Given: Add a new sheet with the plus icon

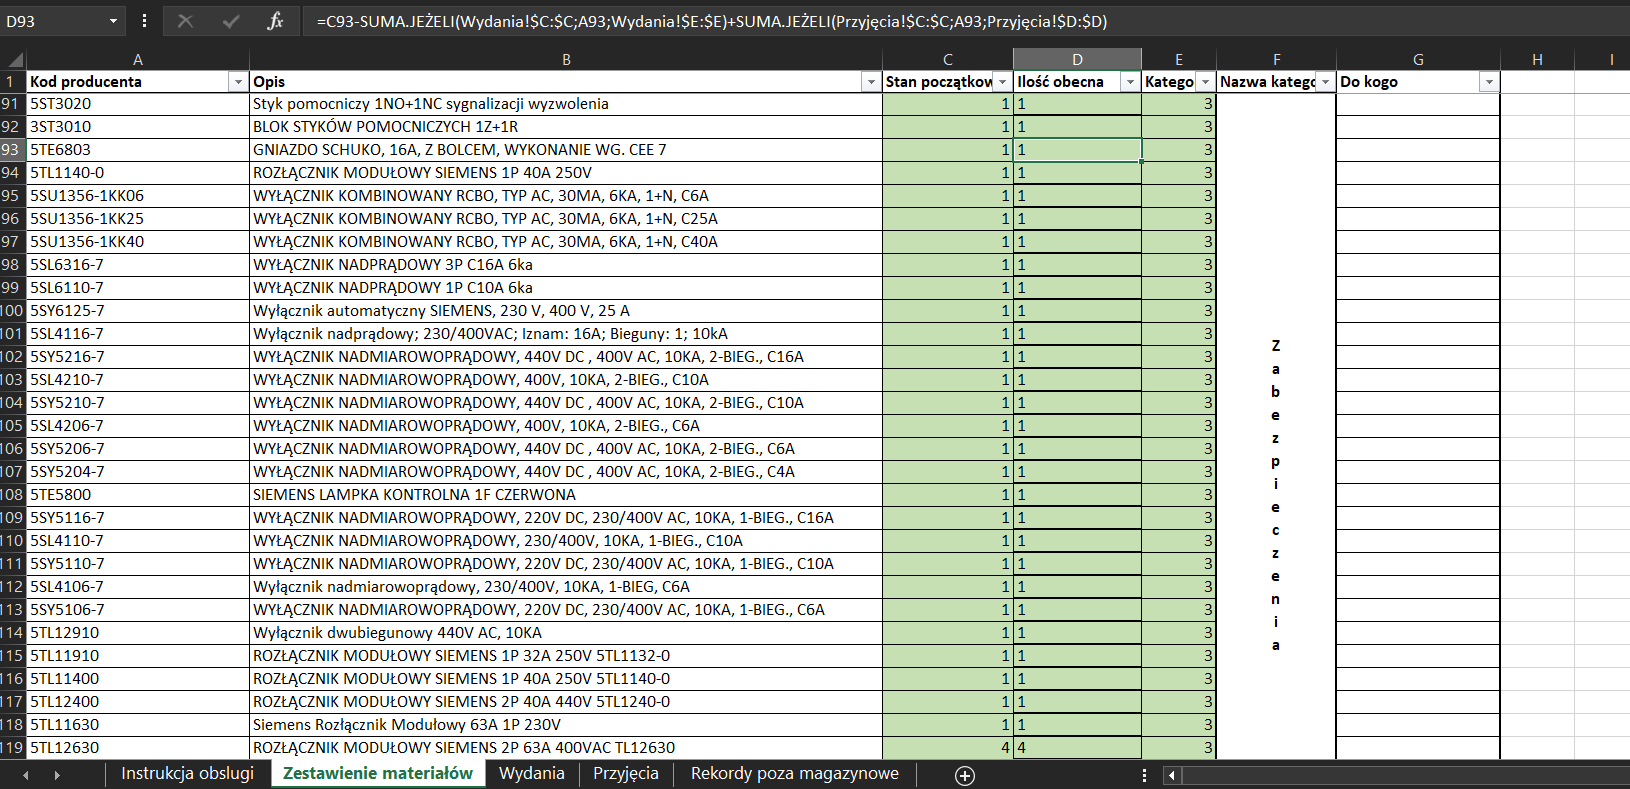Looking at the screenshot, I should pyautogui.click(x=965, y=776).
